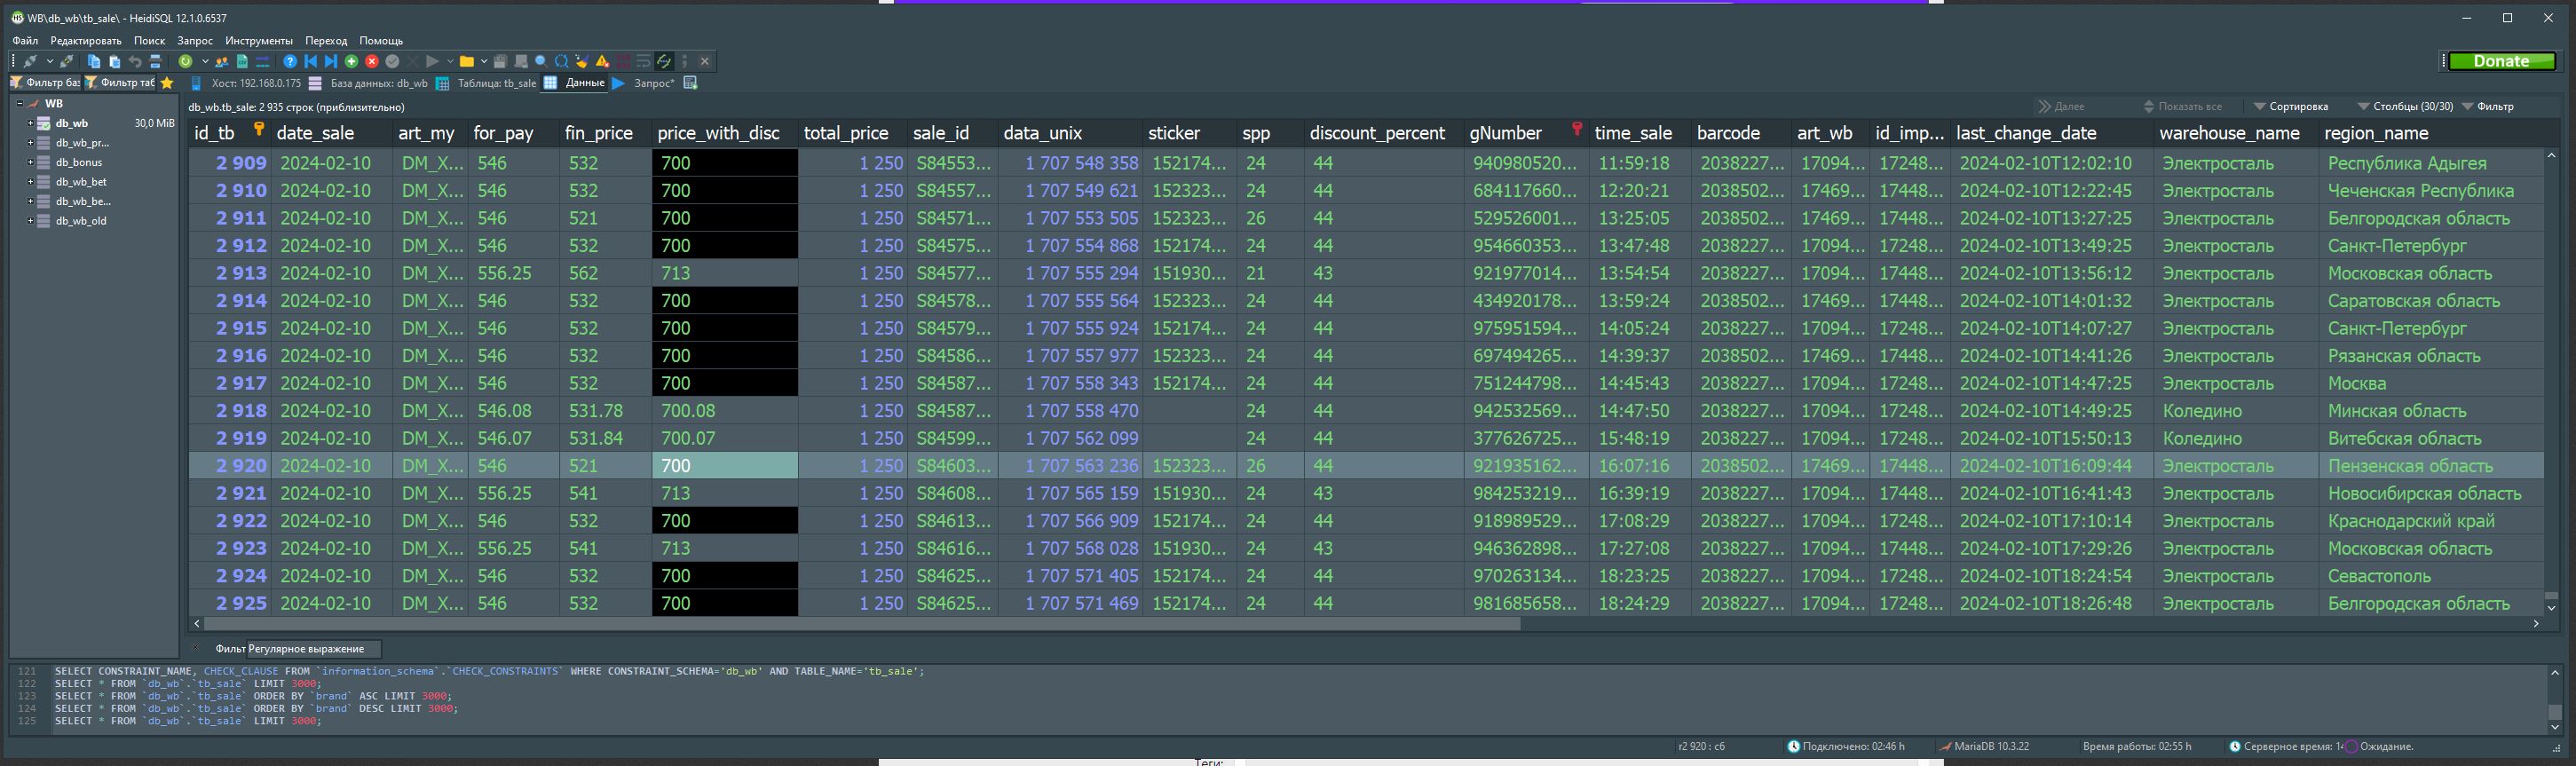
Task: Click the disconnect from server icon
Action: click(x=67, y=61)
